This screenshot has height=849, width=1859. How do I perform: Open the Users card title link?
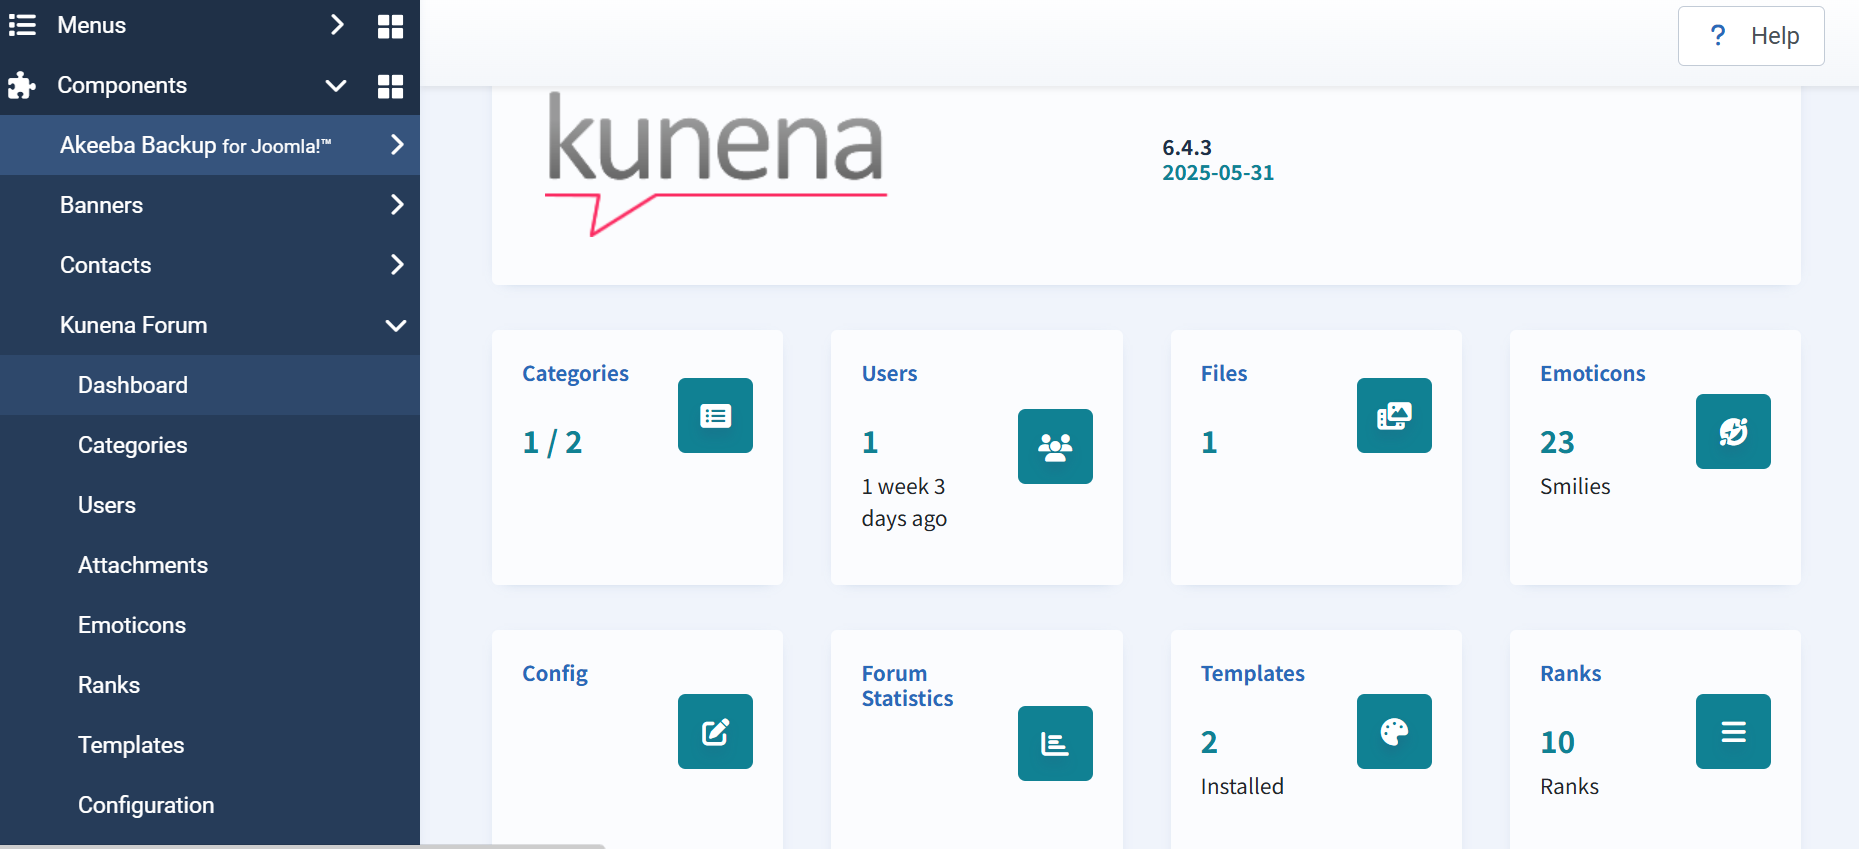pyautogui.click(x=889, y=374)
